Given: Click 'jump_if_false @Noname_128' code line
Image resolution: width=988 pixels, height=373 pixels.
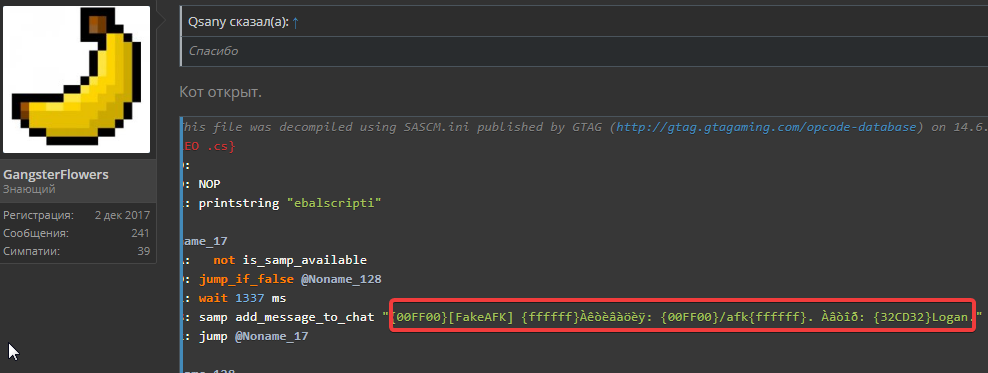Looking at the screenshot, I should pyautogui.click(x=290, y=279).
